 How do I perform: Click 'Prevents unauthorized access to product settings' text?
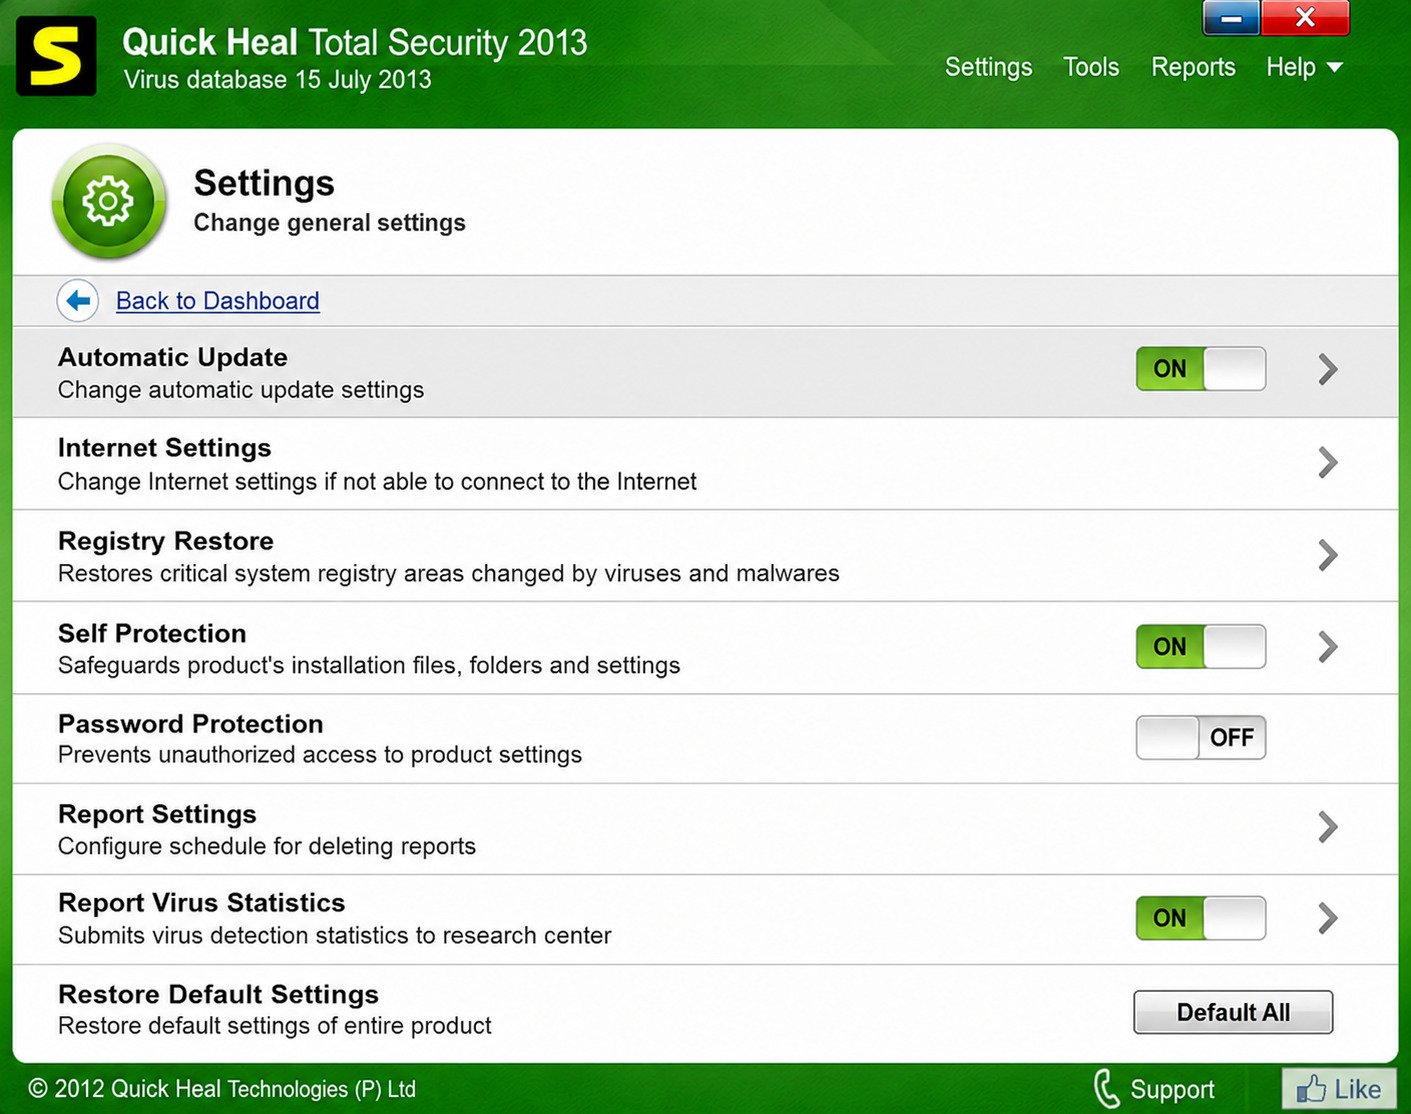point(320,754)
